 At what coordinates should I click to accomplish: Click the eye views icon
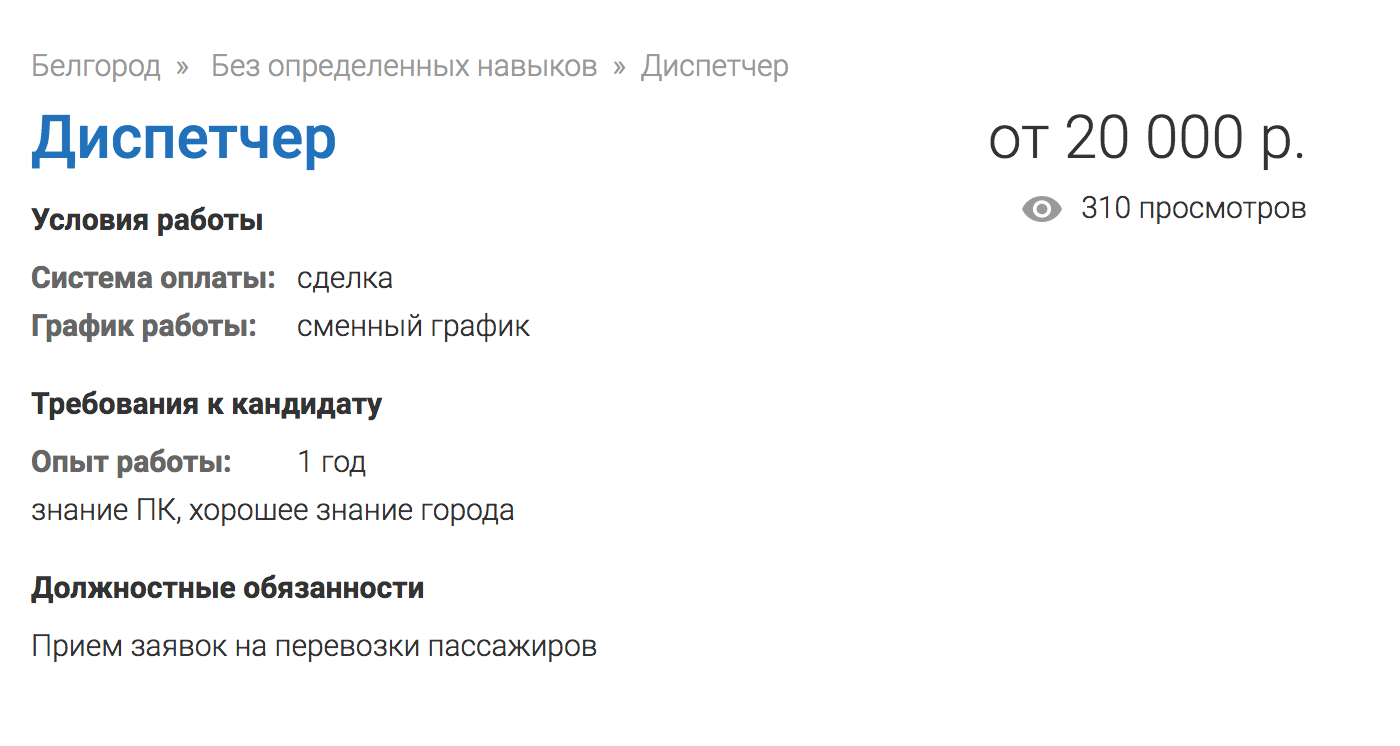coord(1041,209)
